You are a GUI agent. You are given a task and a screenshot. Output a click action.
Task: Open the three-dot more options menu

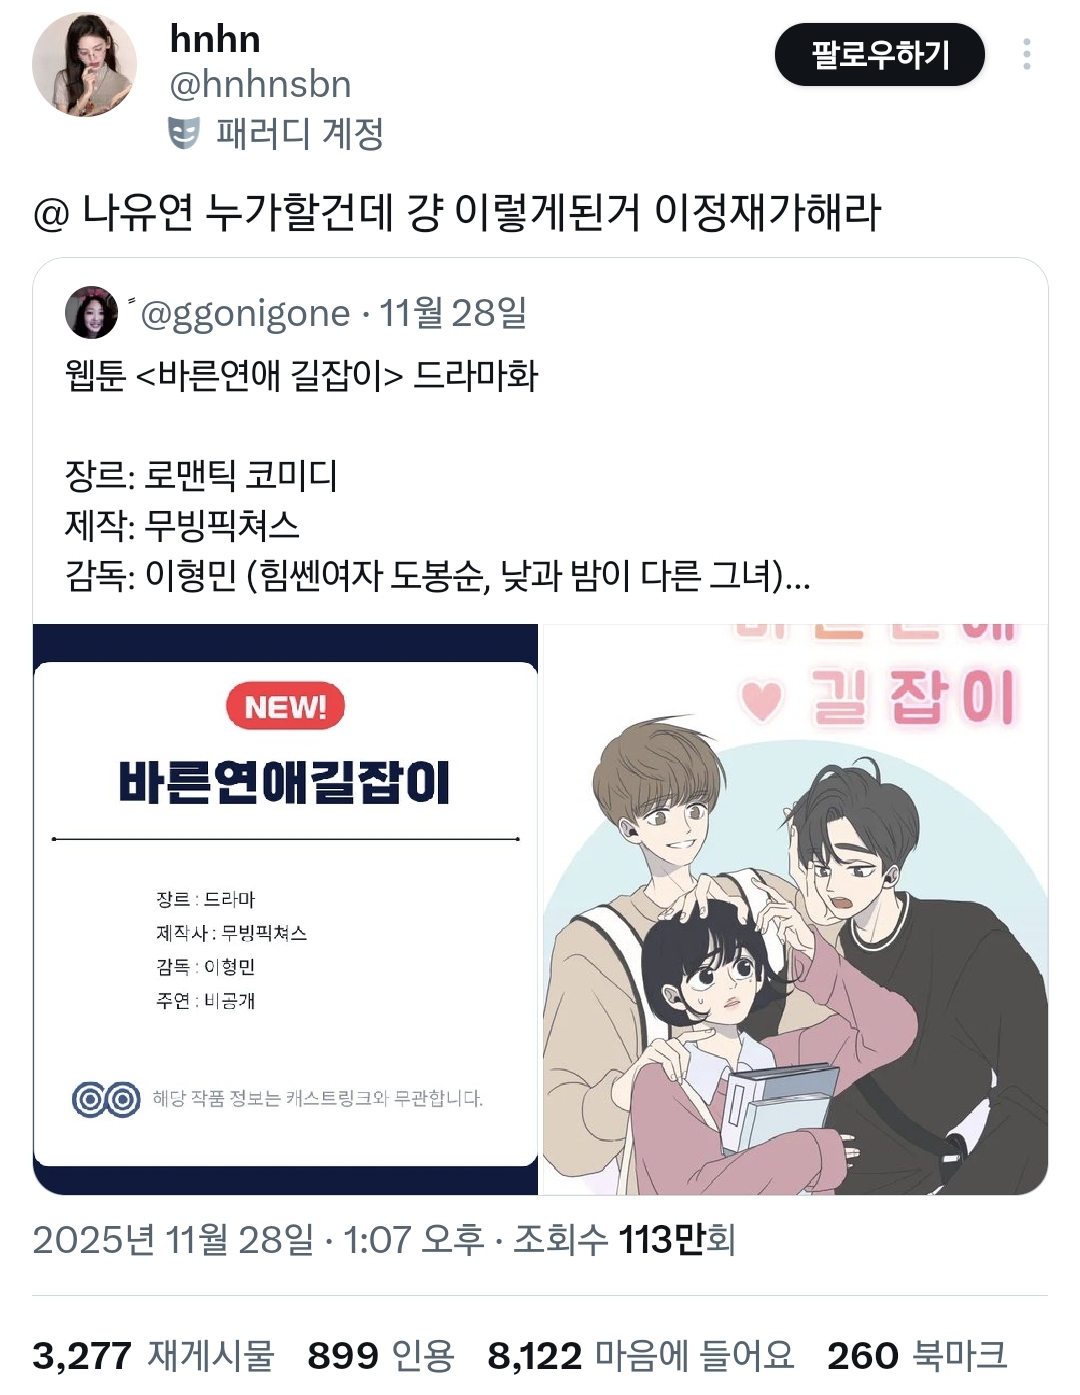1027,54
